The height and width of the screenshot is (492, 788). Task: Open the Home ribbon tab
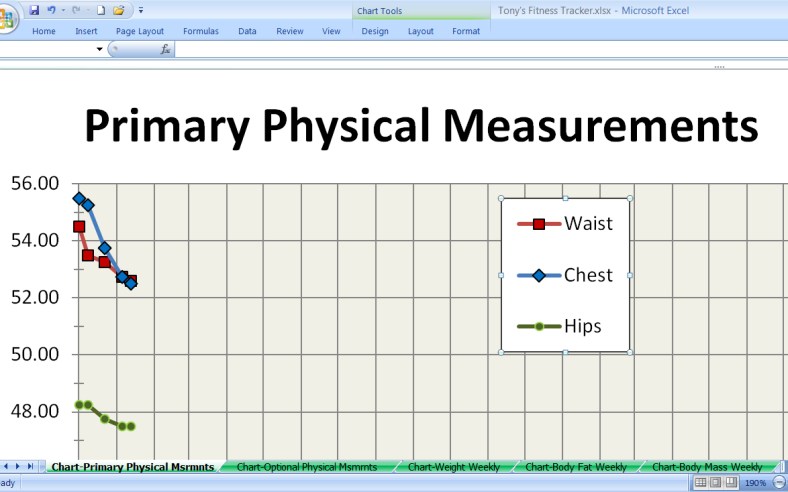(44, 31)
